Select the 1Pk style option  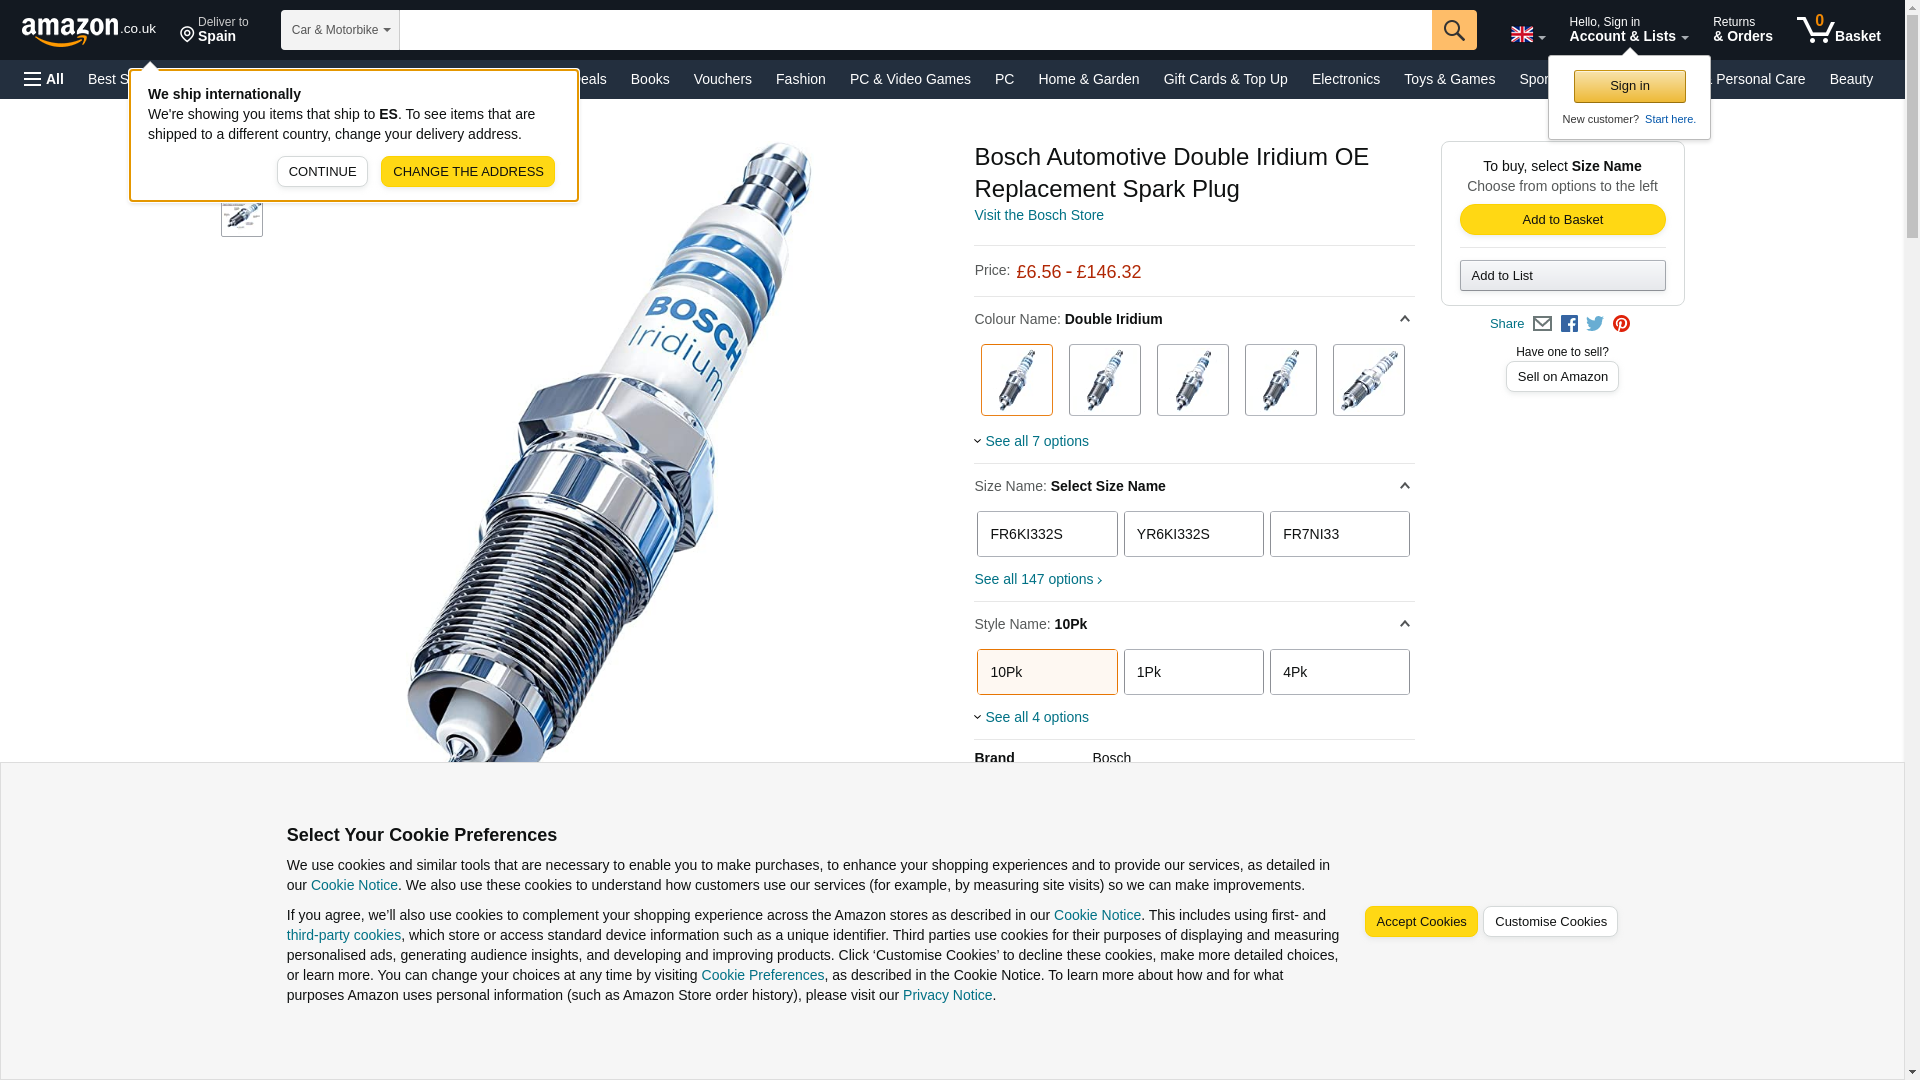click(1193, 672)
